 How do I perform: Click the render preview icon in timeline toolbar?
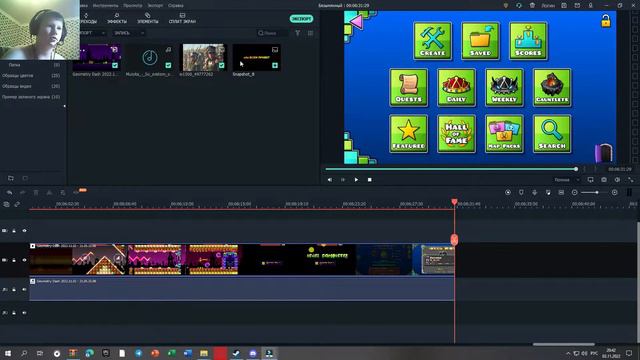[x=508, y=193]
